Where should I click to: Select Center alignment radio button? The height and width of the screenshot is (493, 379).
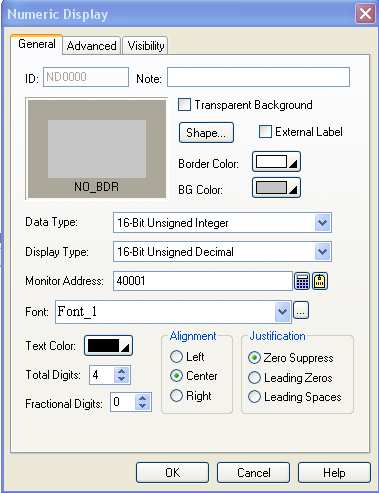[176, 376]
